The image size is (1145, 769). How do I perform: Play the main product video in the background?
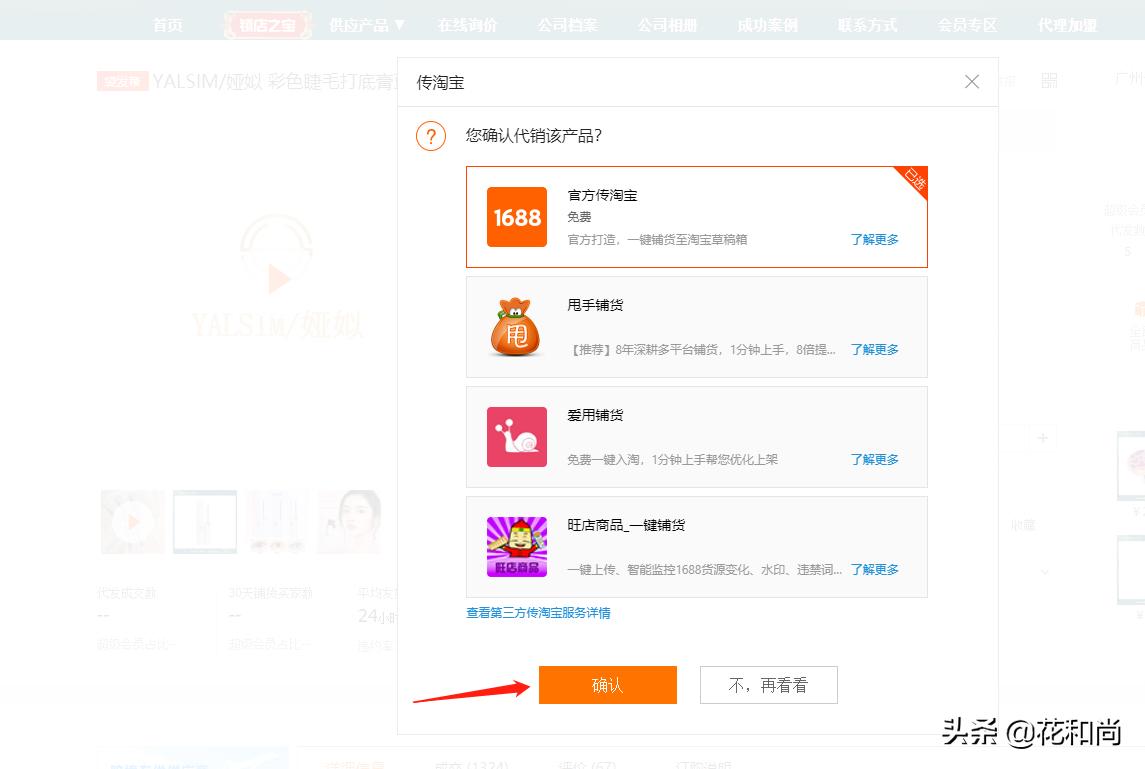click(277, 278)
